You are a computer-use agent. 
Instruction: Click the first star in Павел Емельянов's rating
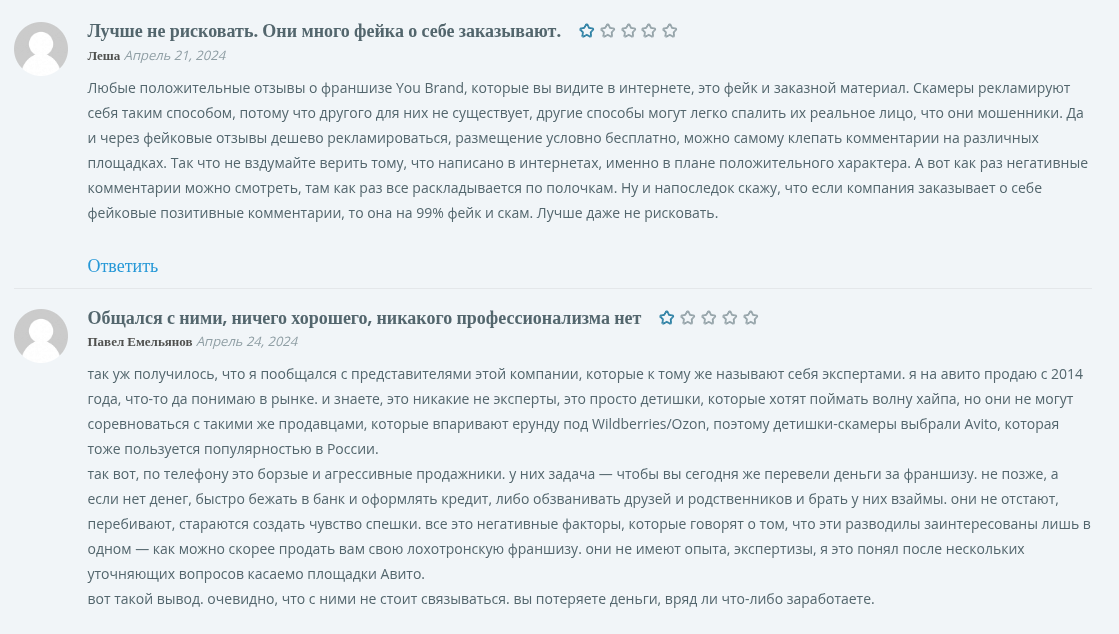pyautogui.click(x=667, y=318)
